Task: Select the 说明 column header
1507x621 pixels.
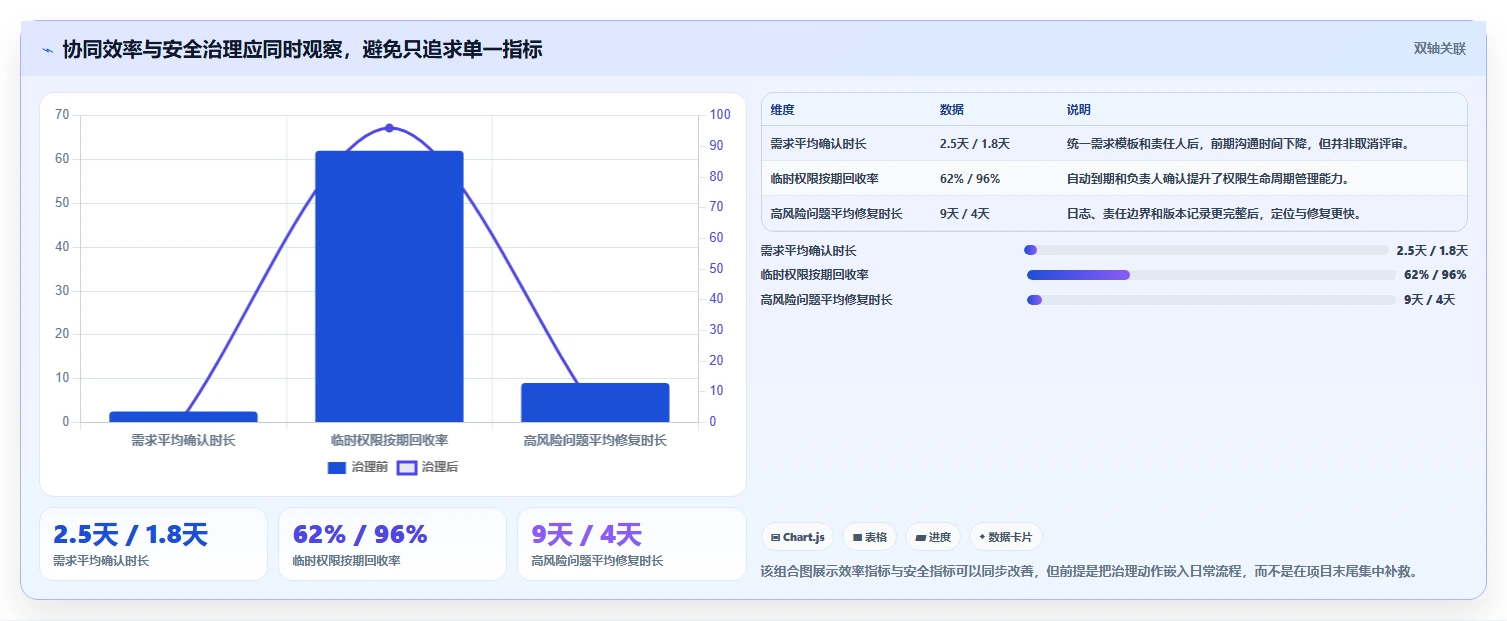Action: pyautogui.click(x=1079, y=110)
